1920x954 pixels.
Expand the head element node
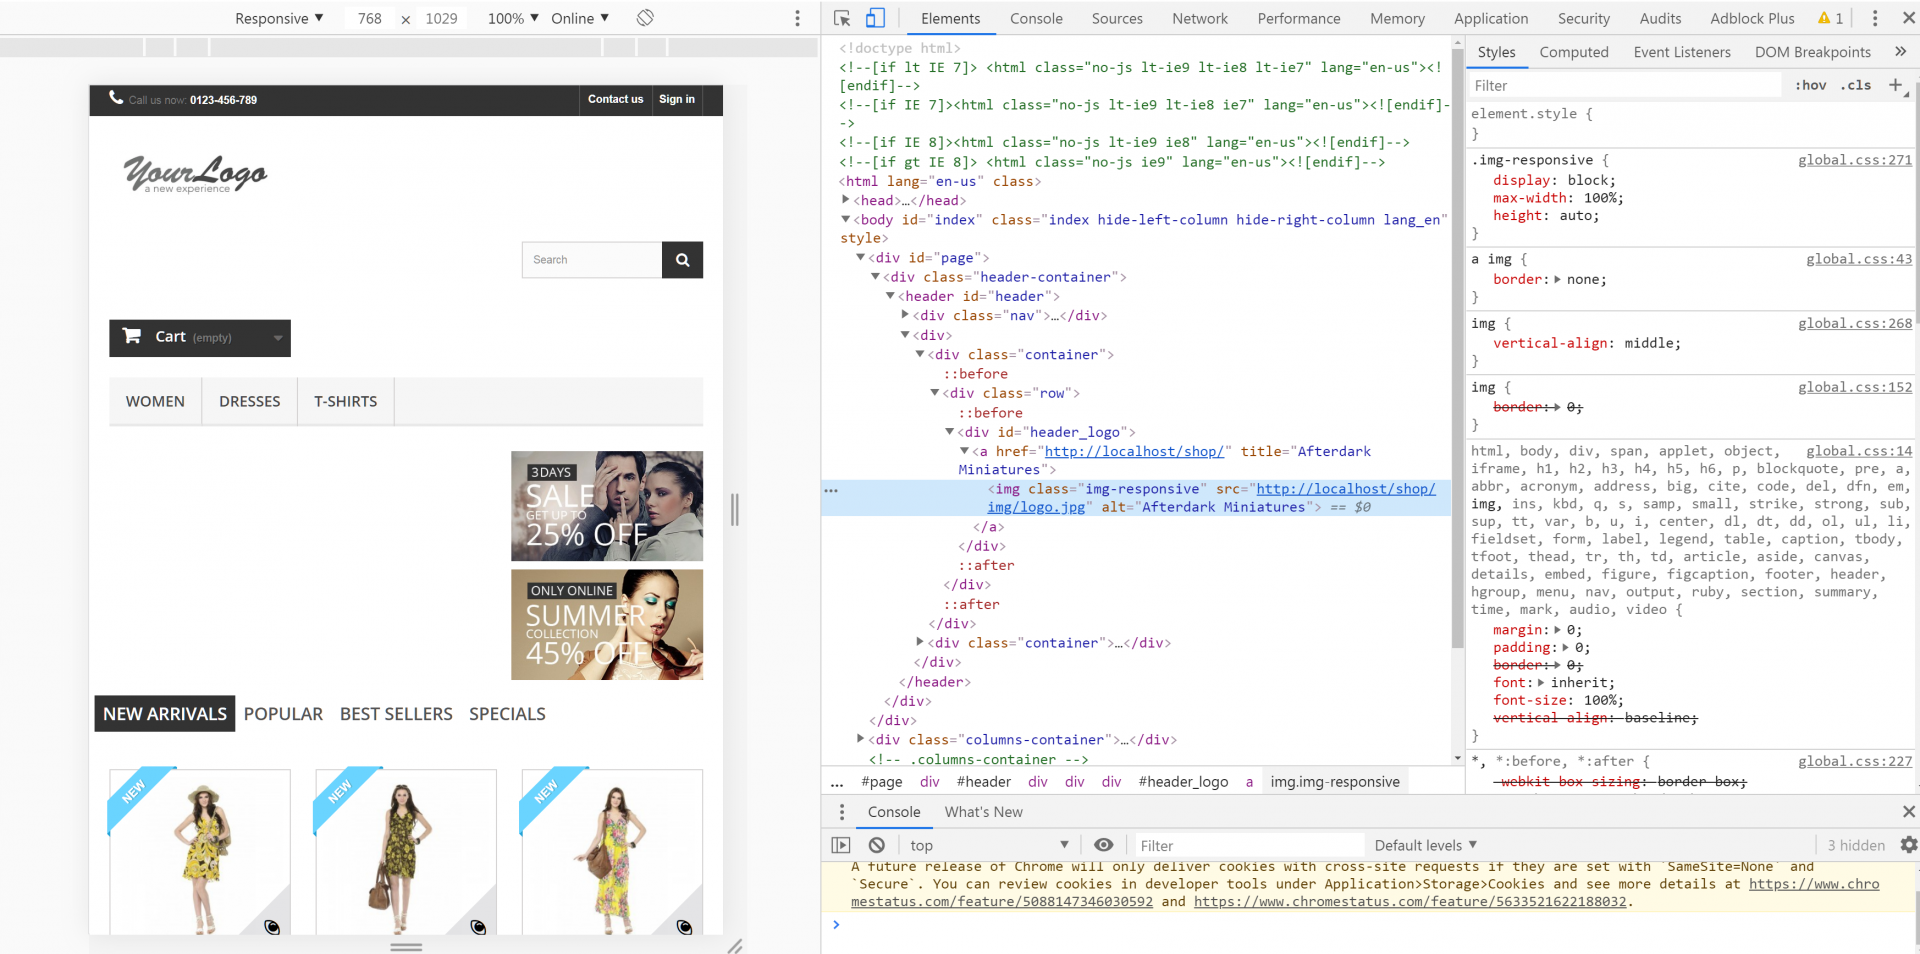[846, 200]
